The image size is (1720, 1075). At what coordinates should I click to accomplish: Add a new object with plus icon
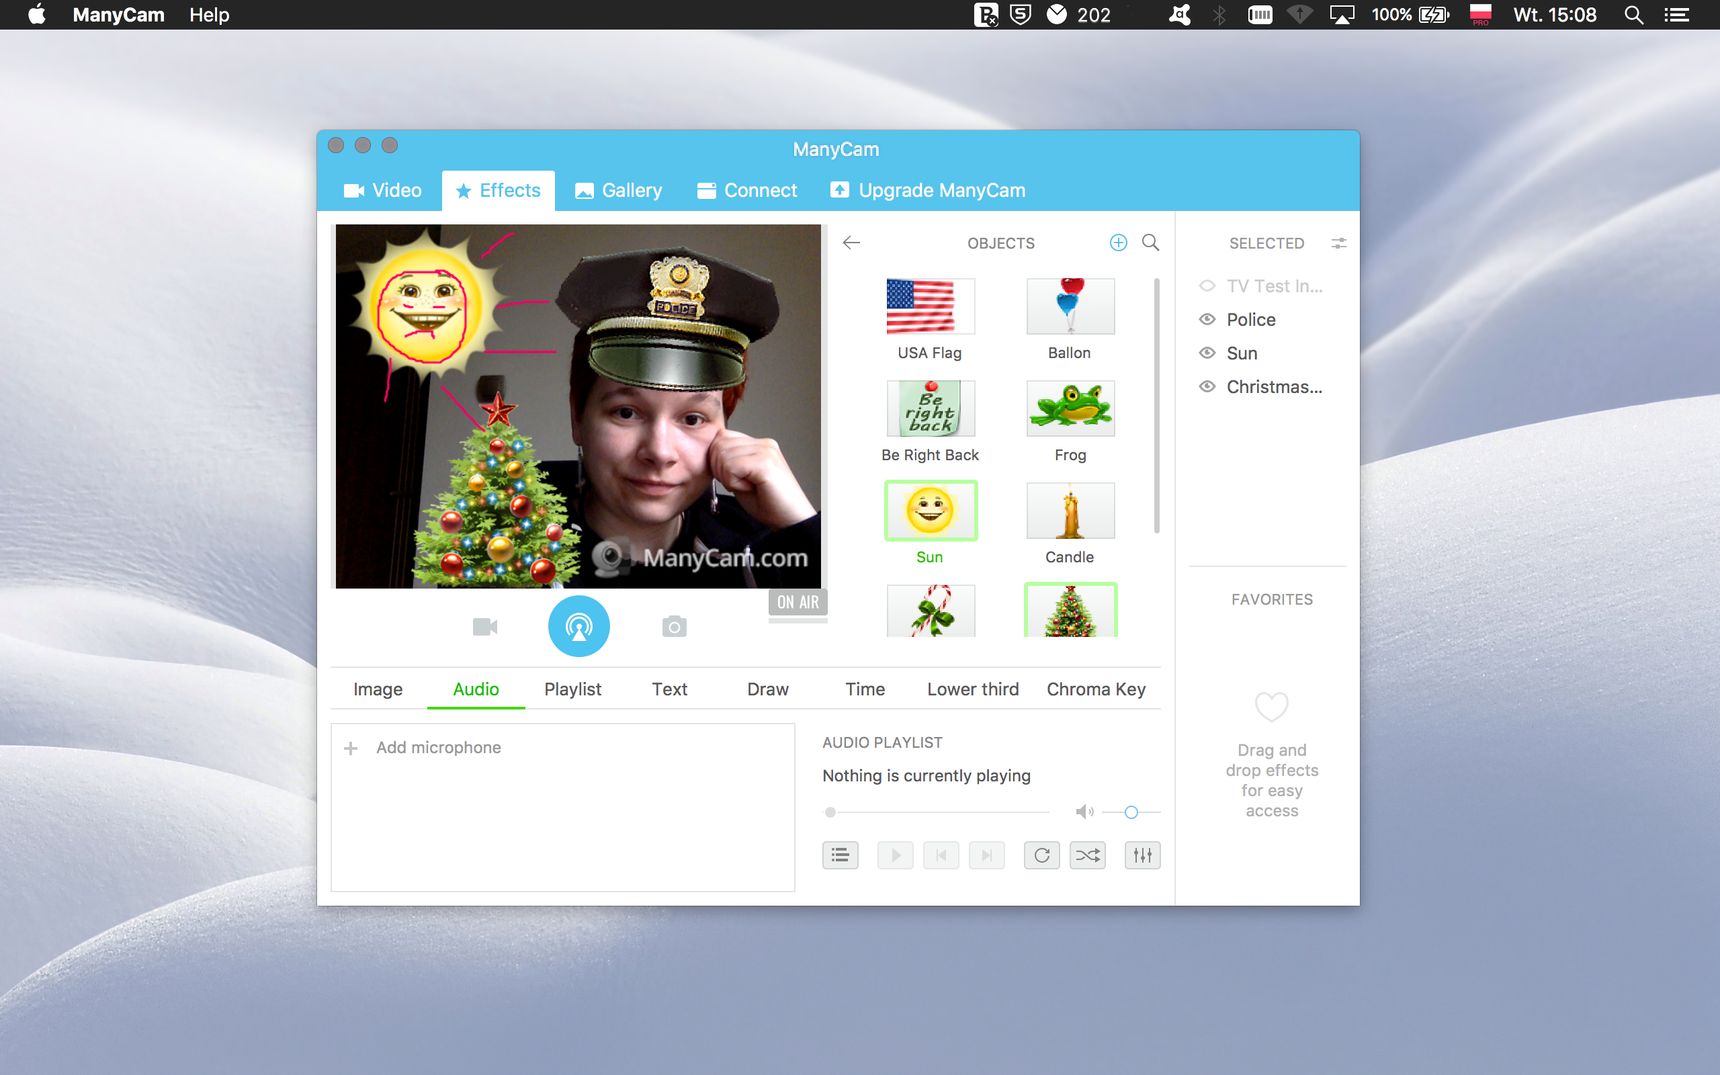(1118, 243)
